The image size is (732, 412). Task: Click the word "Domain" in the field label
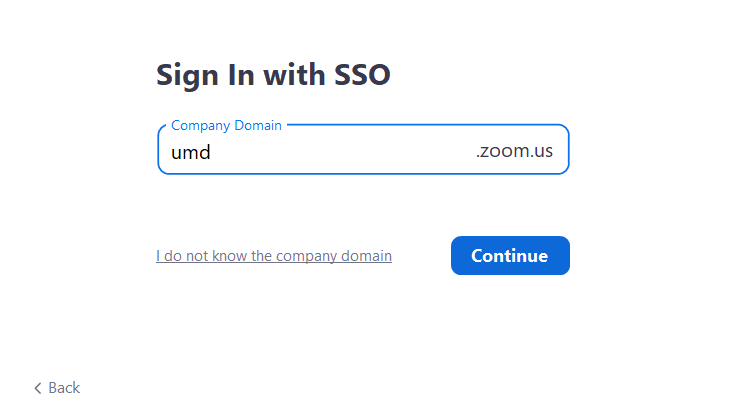pyautogui.click(x=258, y=126)
